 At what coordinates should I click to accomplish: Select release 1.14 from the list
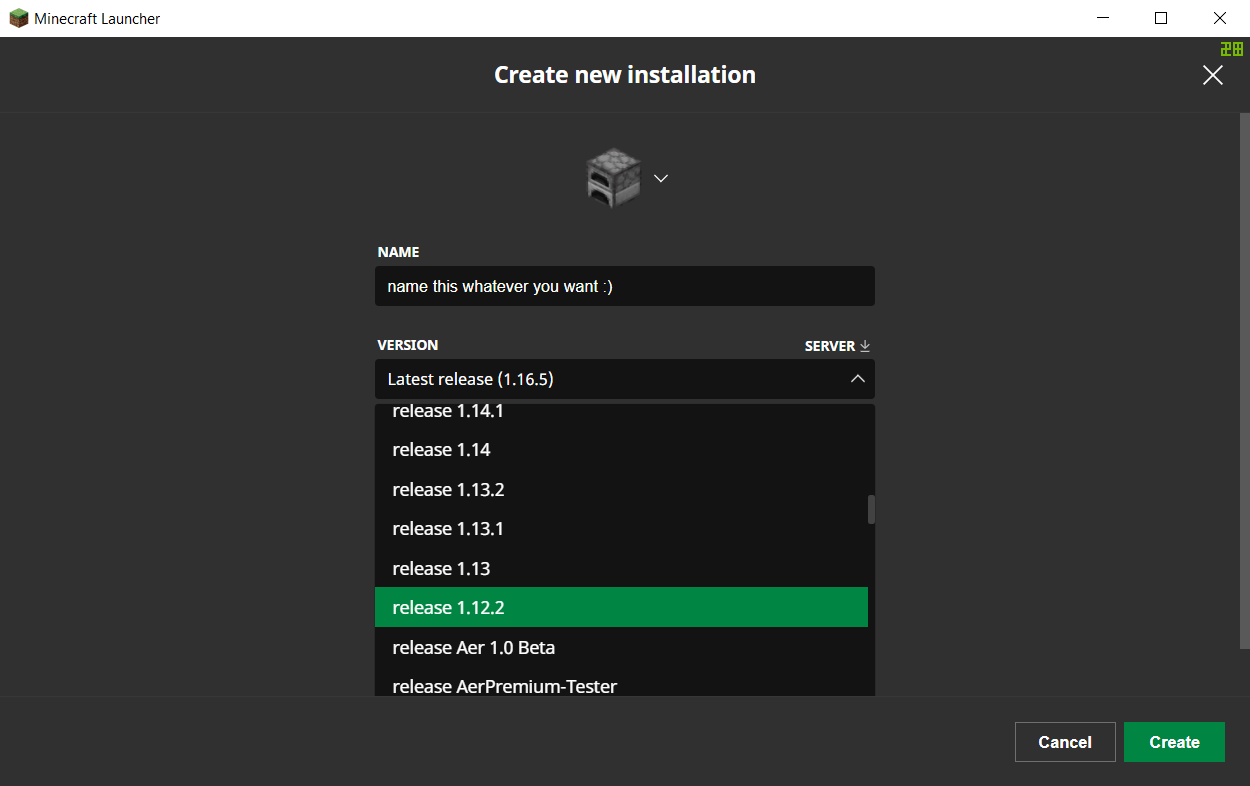621,450
